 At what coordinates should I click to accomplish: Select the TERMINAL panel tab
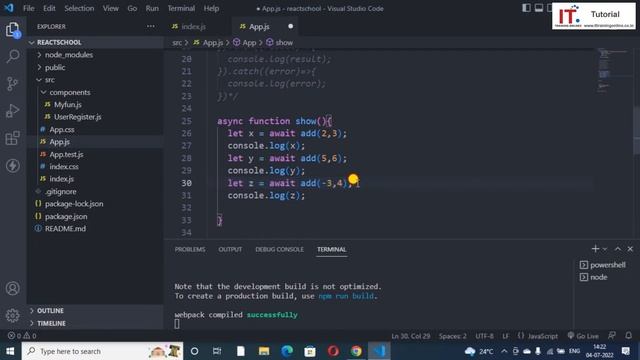(x=331, y=249)
